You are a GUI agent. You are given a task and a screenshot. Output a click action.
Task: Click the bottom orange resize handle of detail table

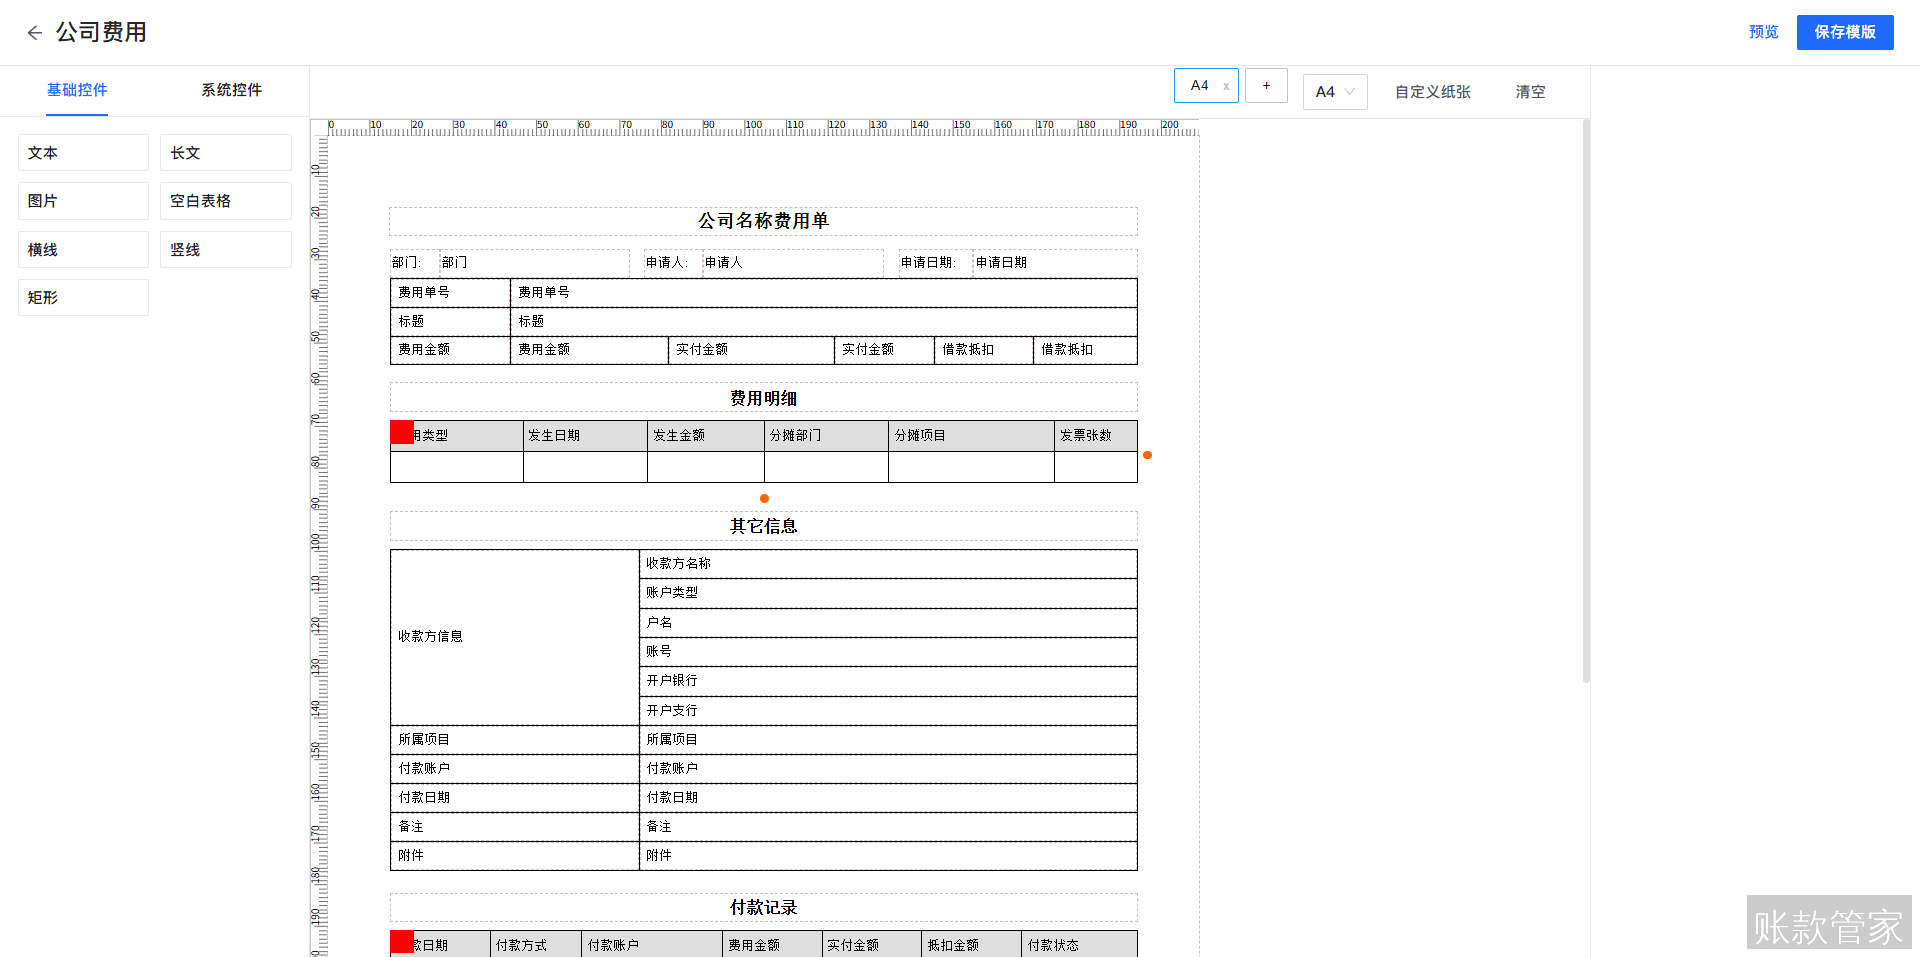pyautogui.click(x=764, y=498)
